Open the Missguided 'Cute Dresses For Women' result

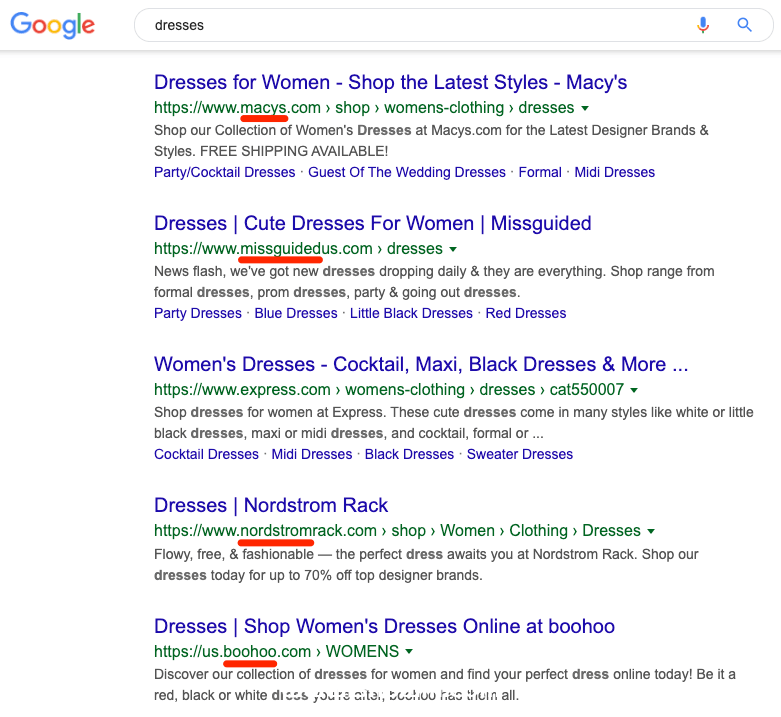coord(372,223)
